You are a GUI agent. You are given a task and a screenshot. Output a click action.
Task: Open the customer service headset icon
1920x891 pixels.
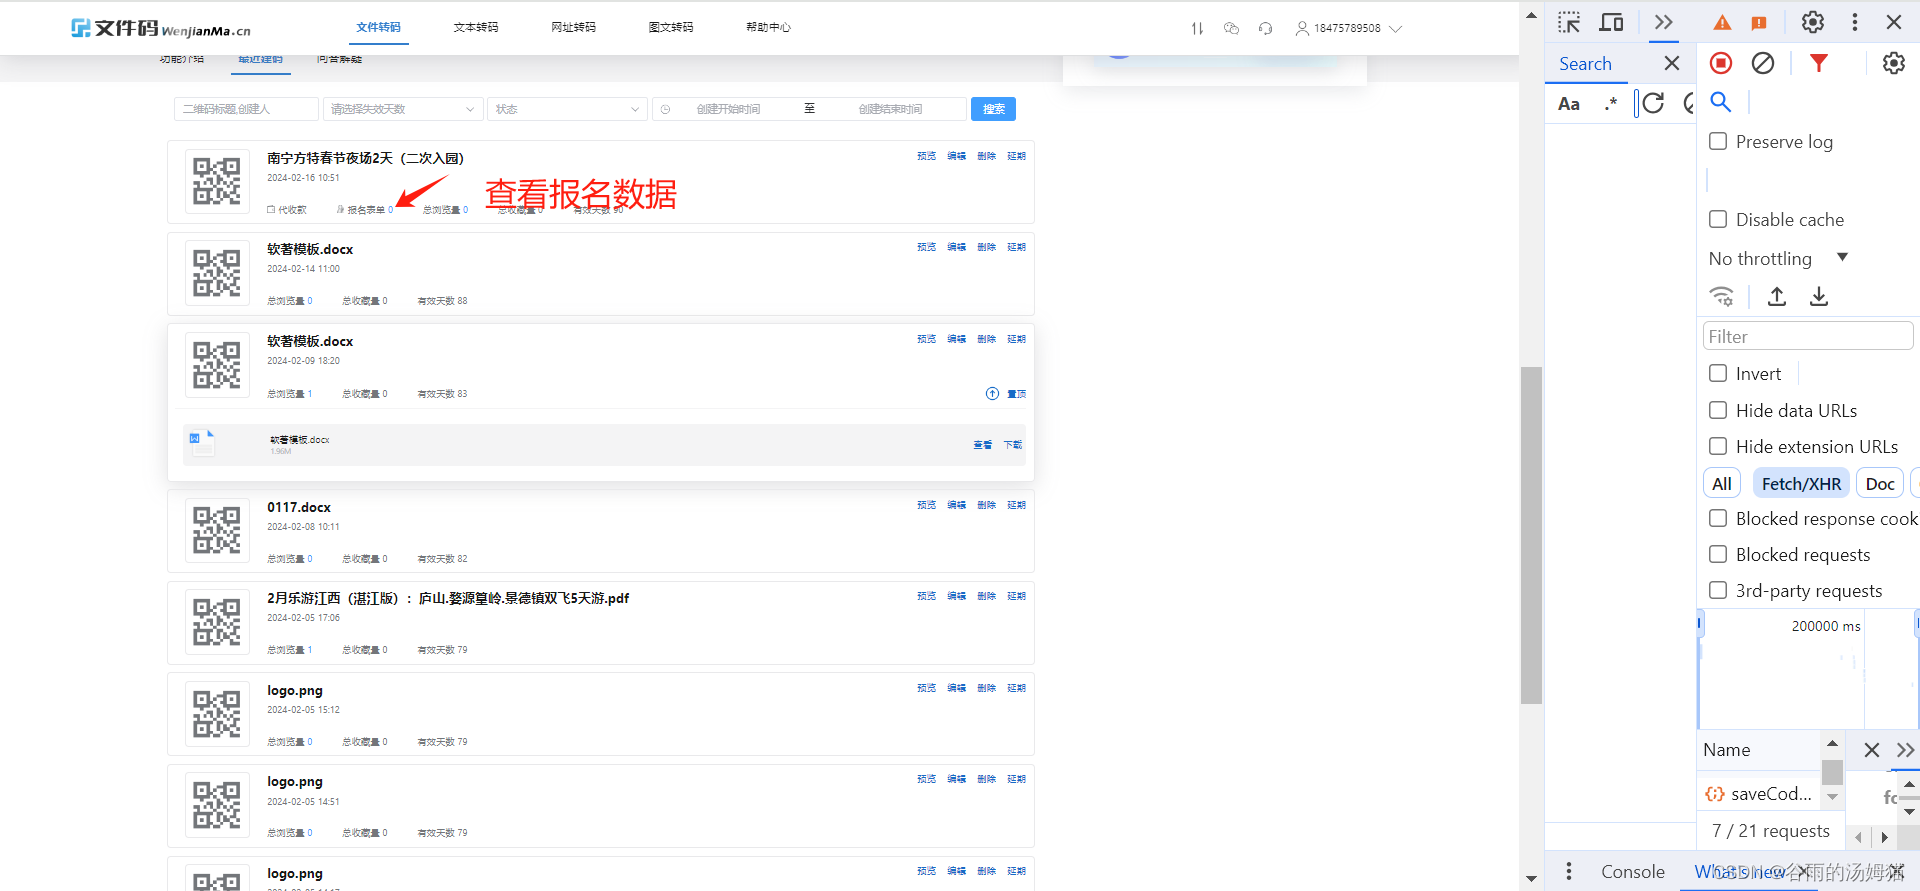(1265, 28)
